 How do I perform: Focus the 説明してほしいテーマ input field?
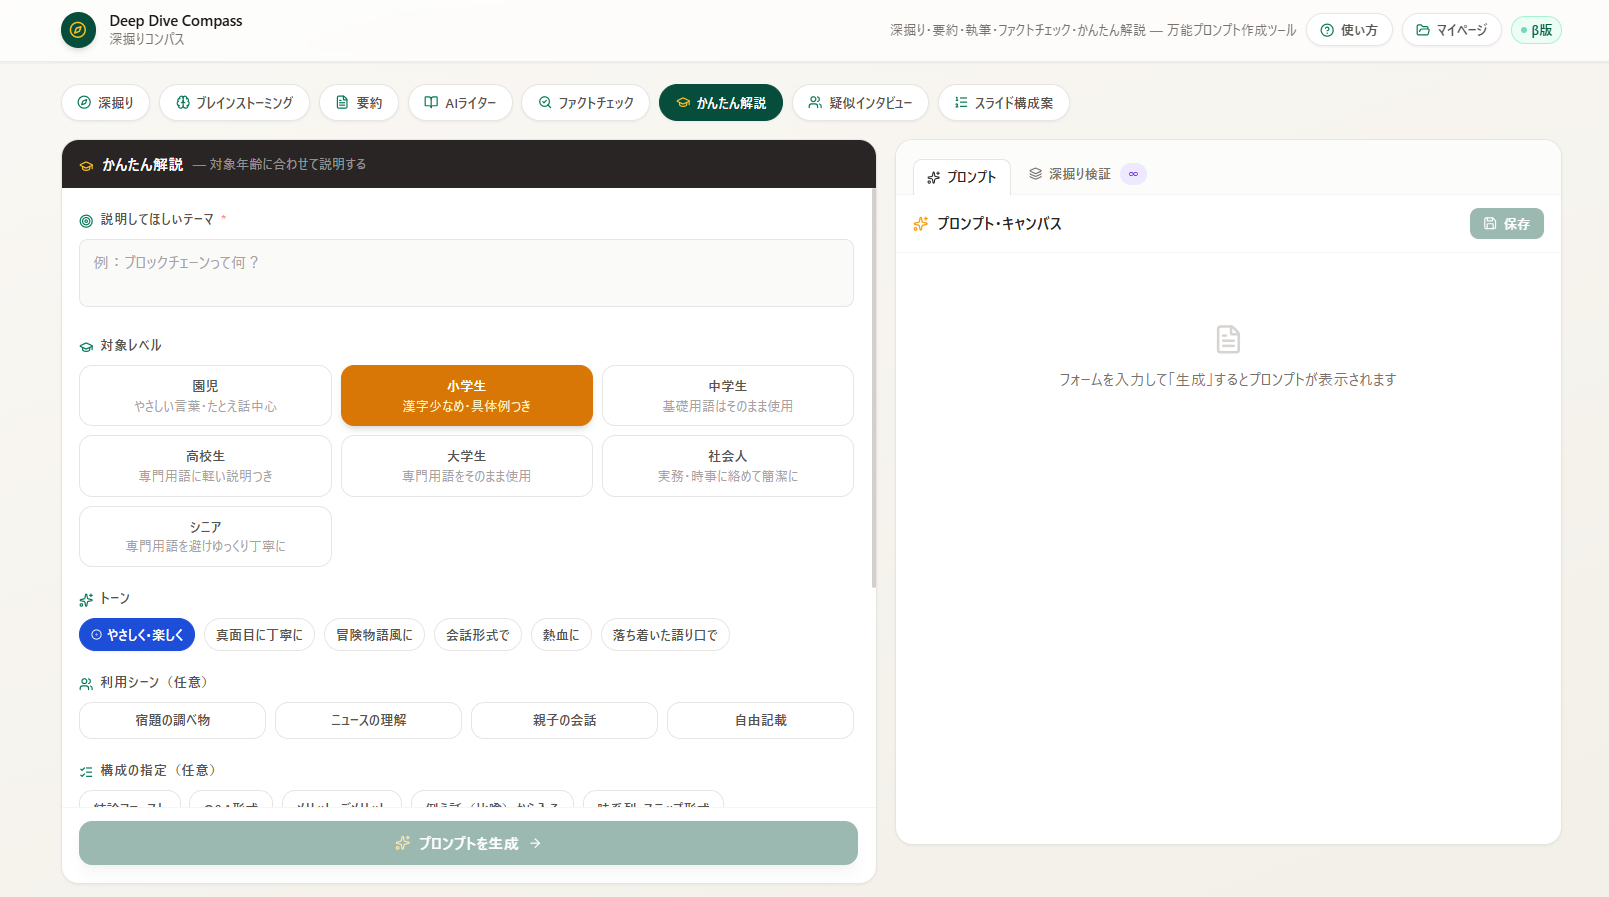466,273
